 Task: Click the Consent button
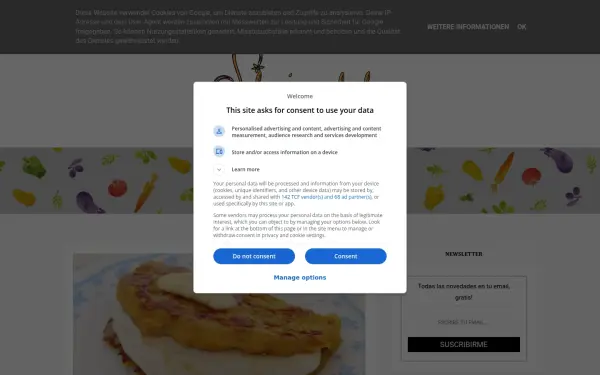(346, 256)
